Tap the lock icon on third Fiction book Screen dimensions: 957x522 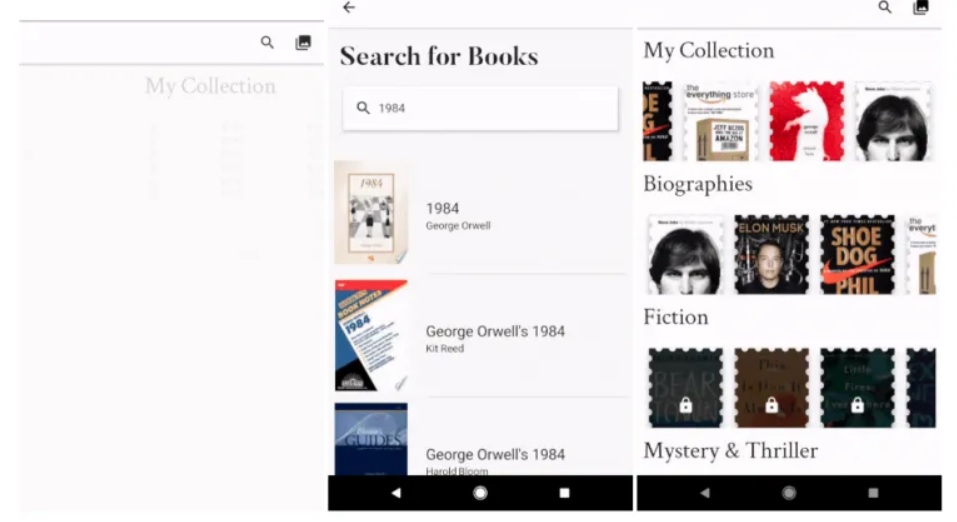pos(858,405)
